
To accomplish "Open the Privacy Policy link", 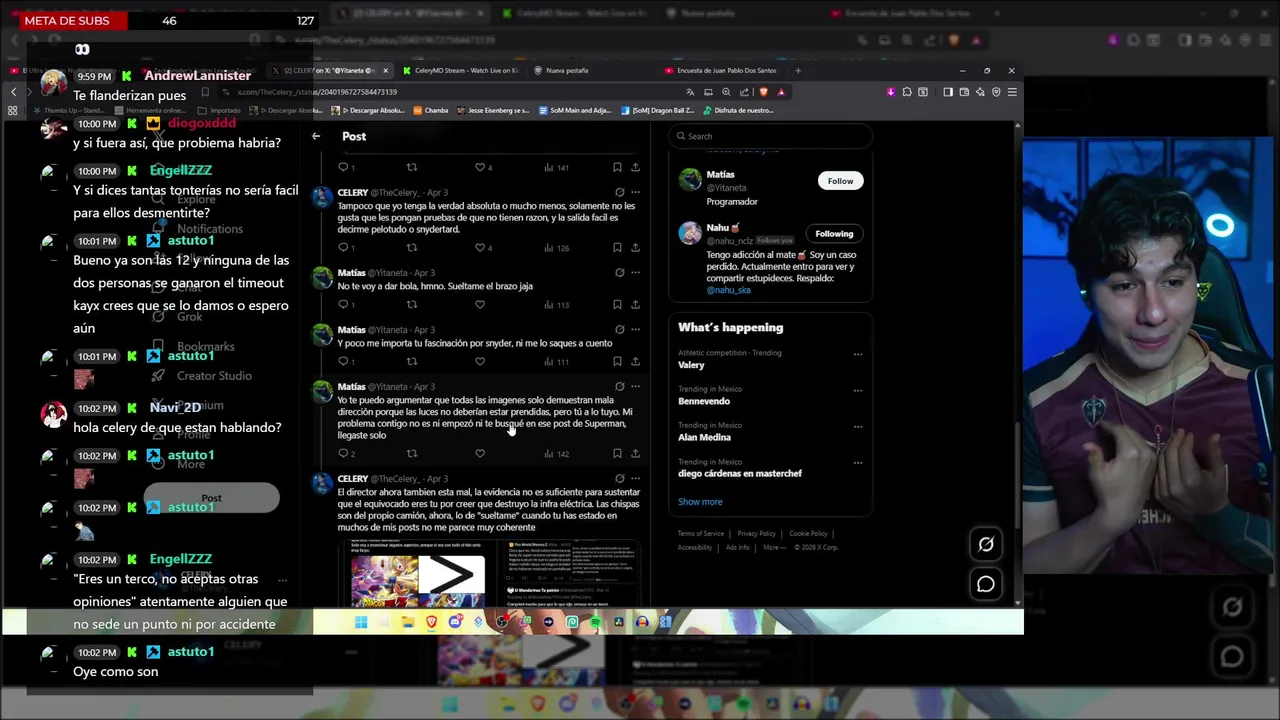I will pyautogui.click(x=756, y=534).
